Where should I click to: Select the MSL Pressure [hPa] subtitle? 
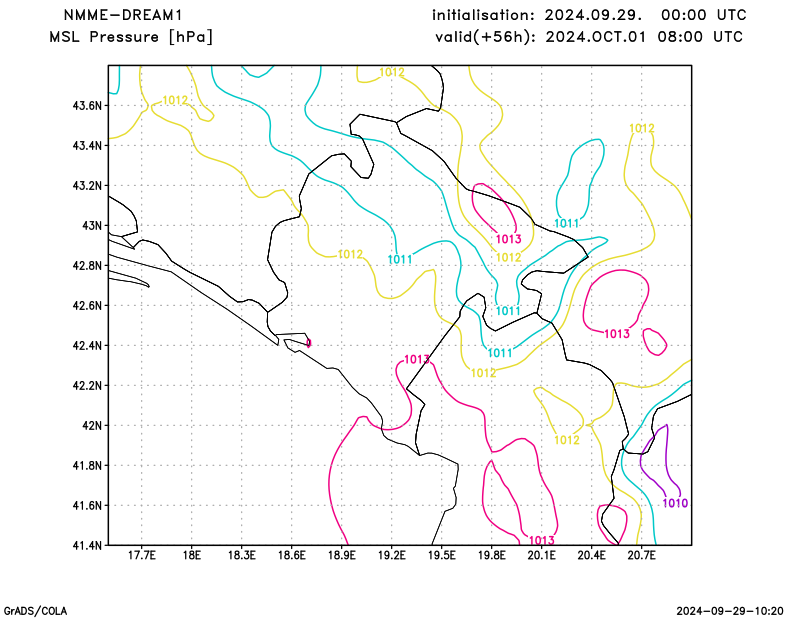click(x=131, y=37)
